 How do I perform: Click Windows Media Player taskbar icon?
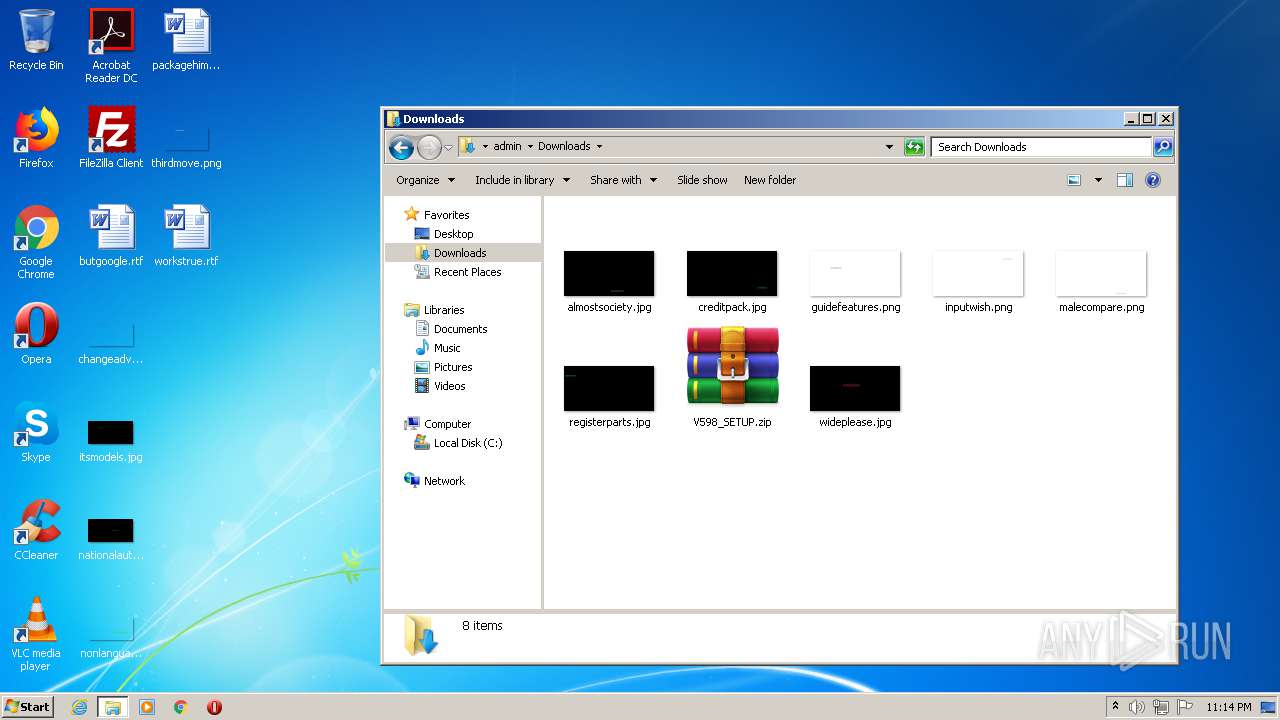pyautogui.click(x=147, y=707)
